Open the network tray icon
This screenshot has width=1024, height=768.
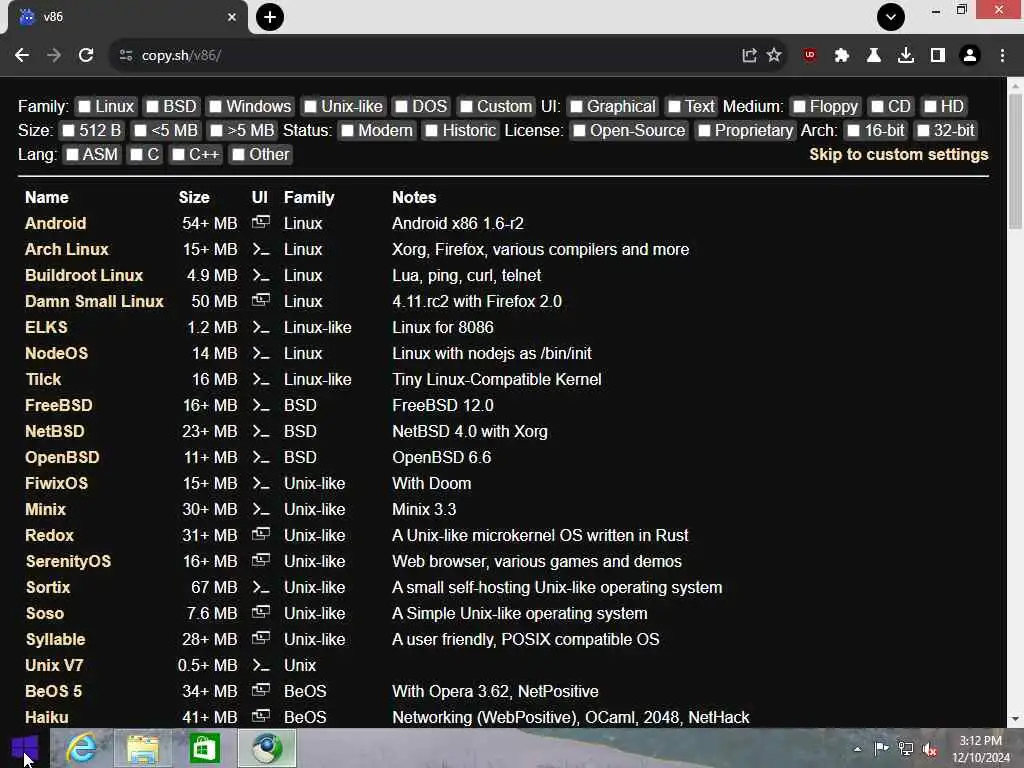(x=906, y=749)
